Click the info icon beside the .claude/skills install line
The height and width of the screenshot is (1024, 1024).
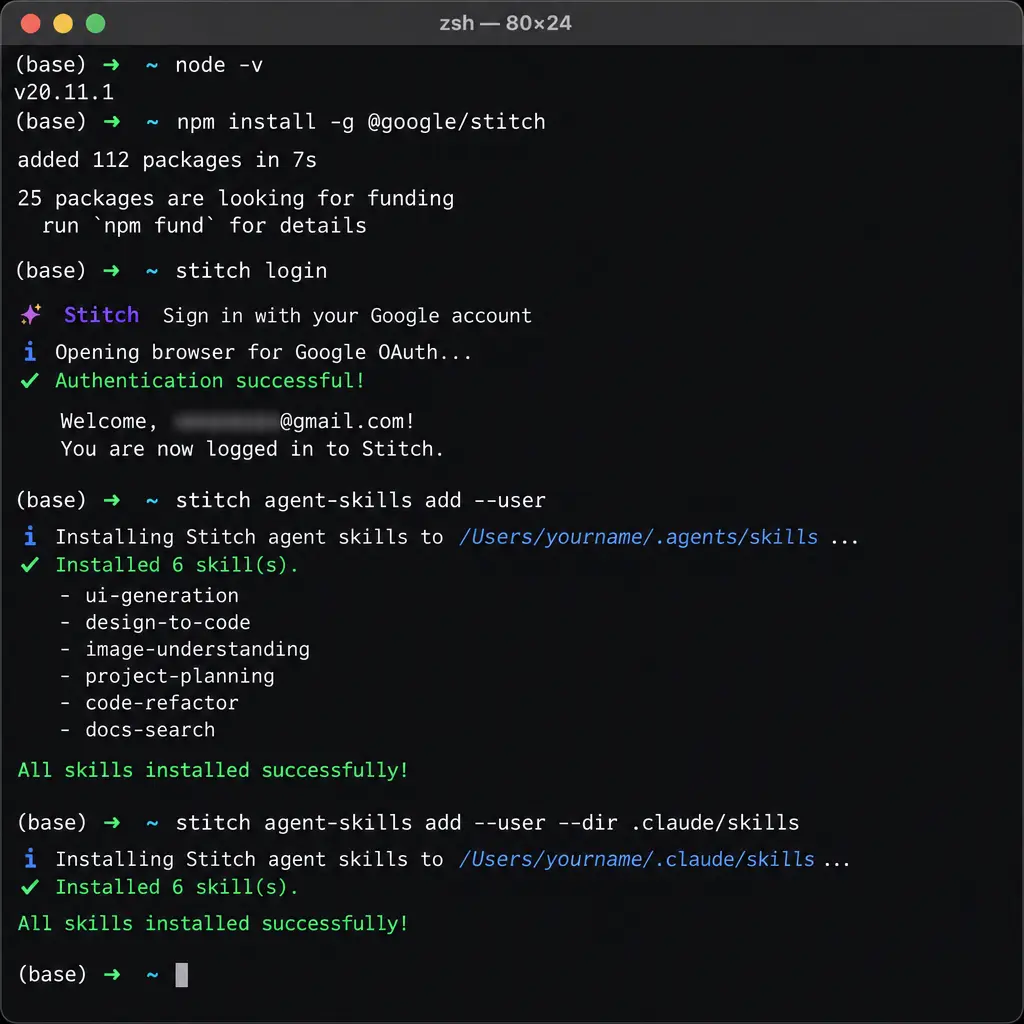pyautogui.click(x=29, y=858)
